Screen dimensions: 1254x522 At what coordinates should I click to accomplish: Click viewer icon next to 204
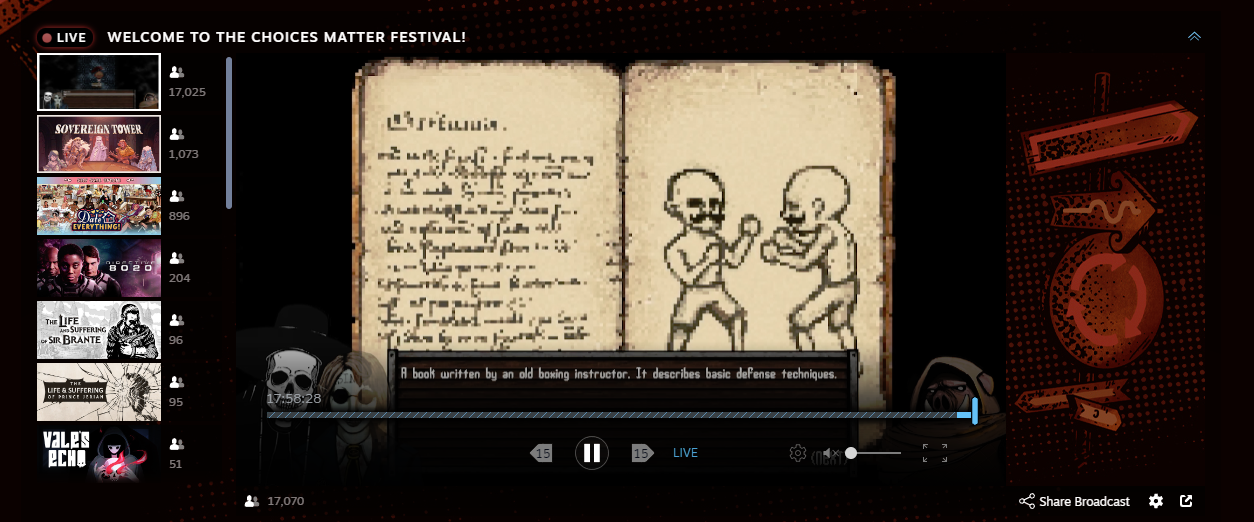(x=177, y=258)
